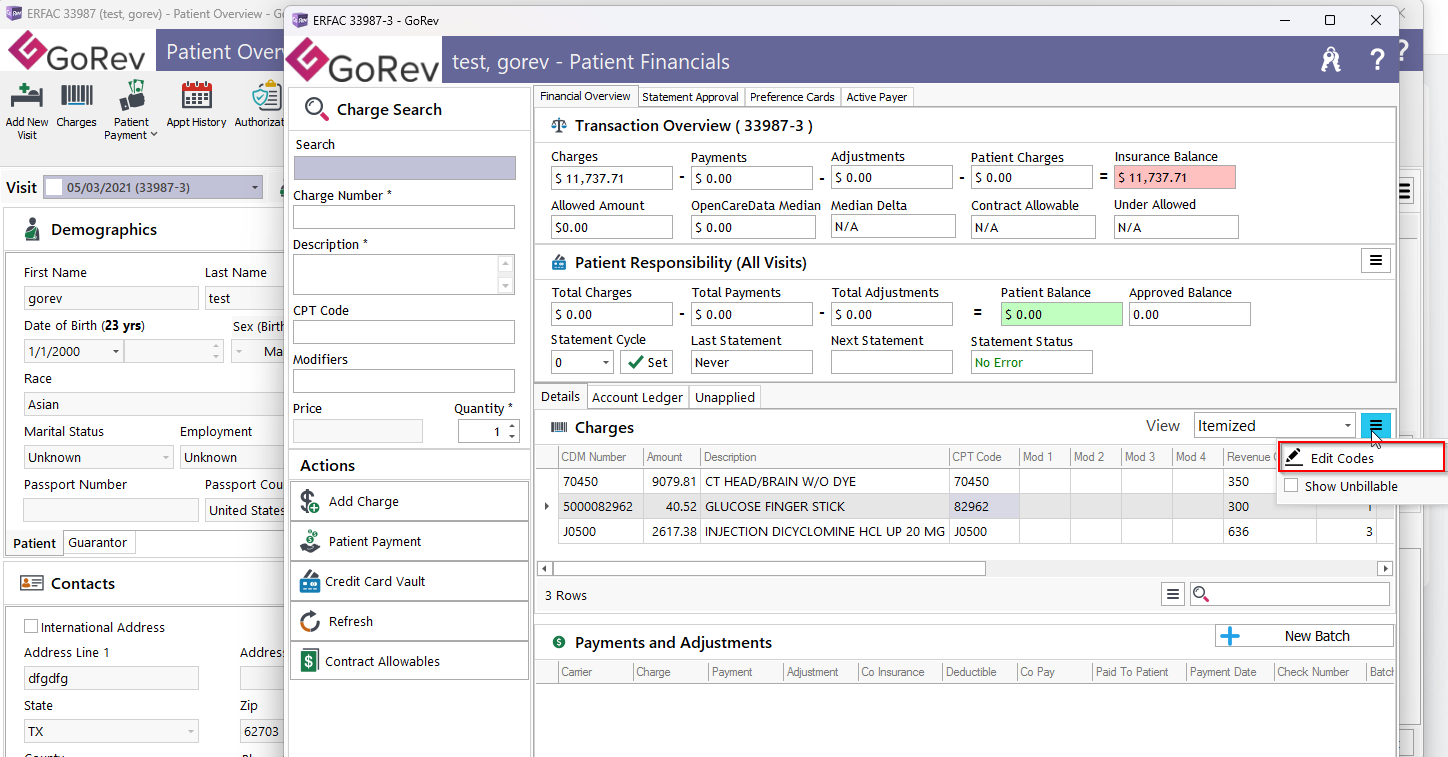Select Edit Codes menu item
Image resolution: width=1448 pixels, height=757 pixels.
tap(1362, 458)
